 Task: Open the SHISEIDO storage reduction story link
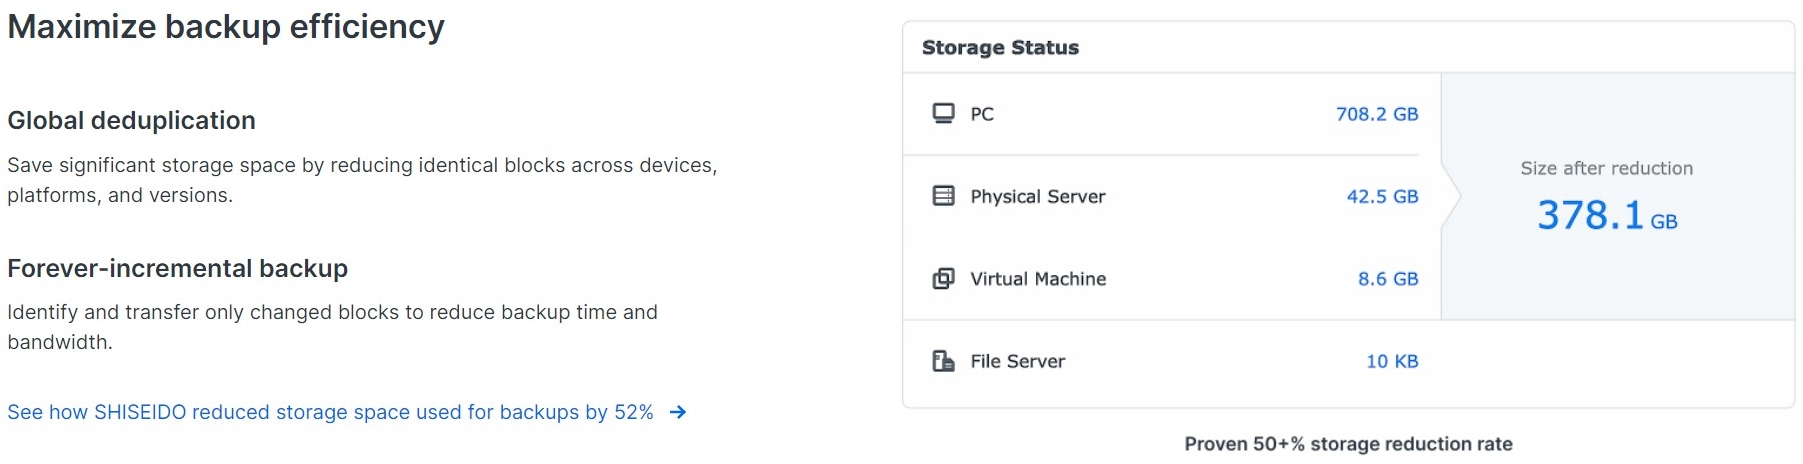(x=330, y=412)
